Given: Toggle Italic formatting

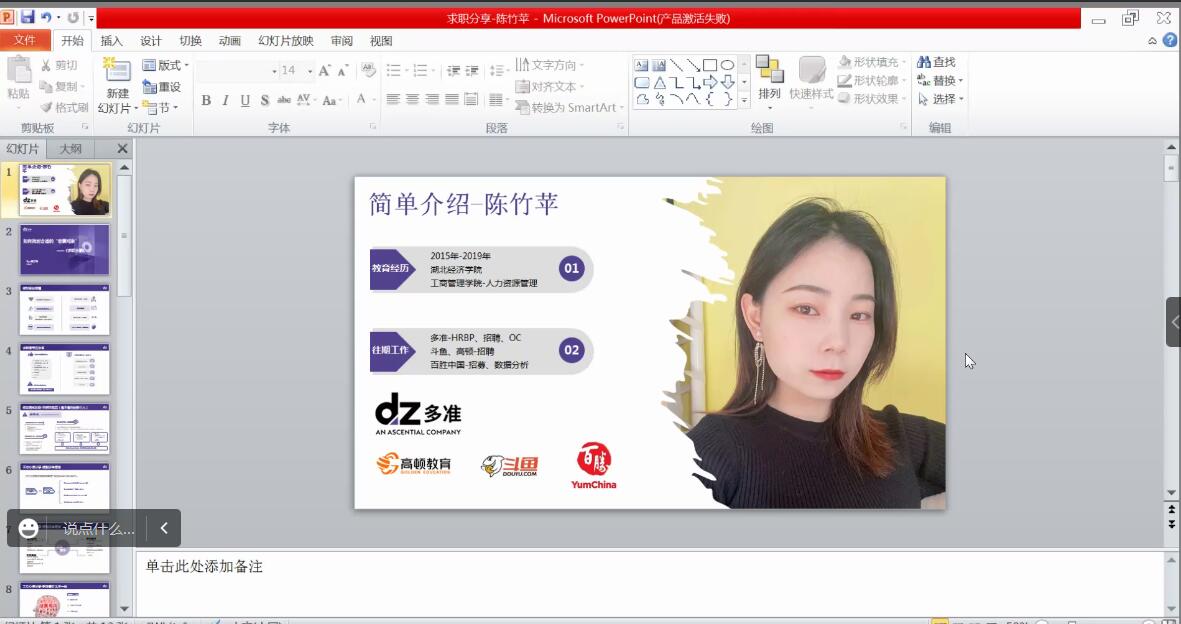Looking at the screenshot, I should pyautogui.click(x=225, y=100).
